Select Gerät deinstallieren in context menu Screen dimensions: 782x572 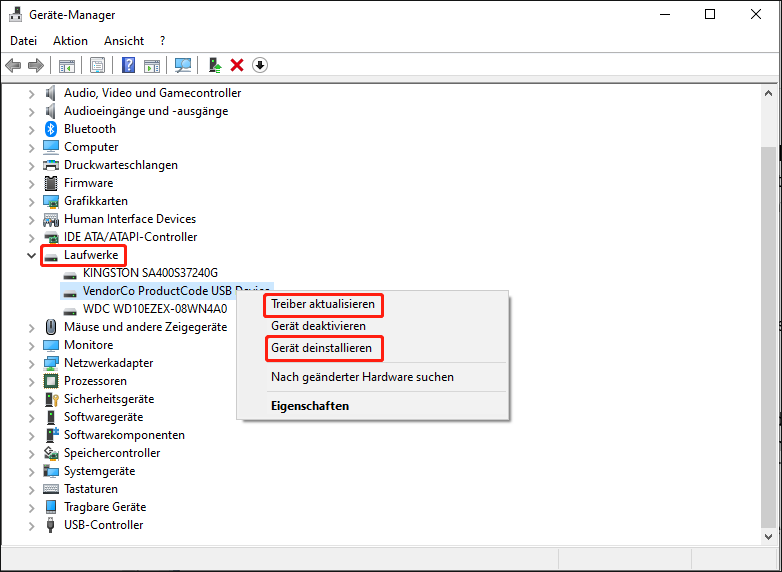321,349
